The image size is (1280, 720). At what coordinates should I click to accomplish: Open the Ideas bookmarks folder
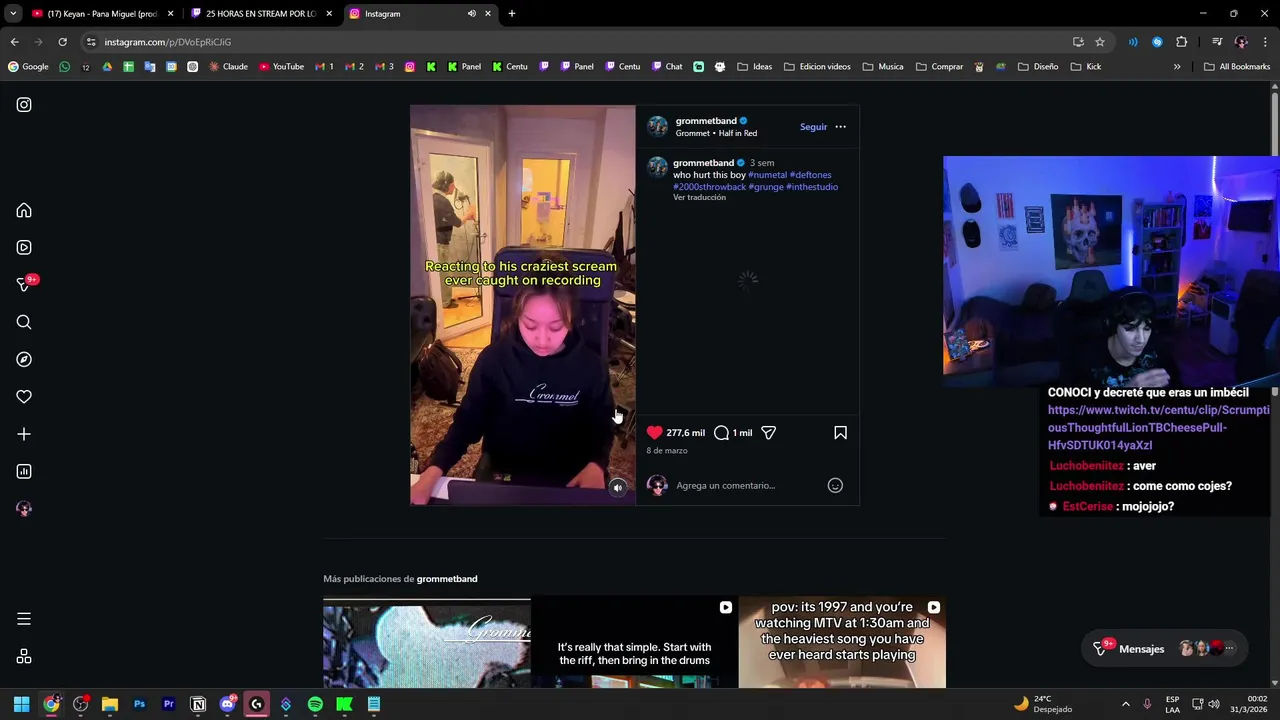[755, 67]
